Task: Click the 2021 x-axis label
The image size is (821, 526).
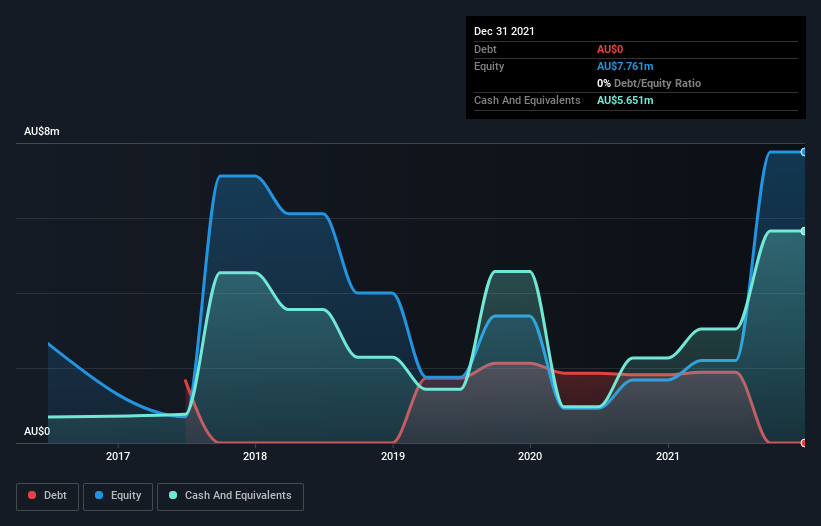Action: click(x=668, y=456)
